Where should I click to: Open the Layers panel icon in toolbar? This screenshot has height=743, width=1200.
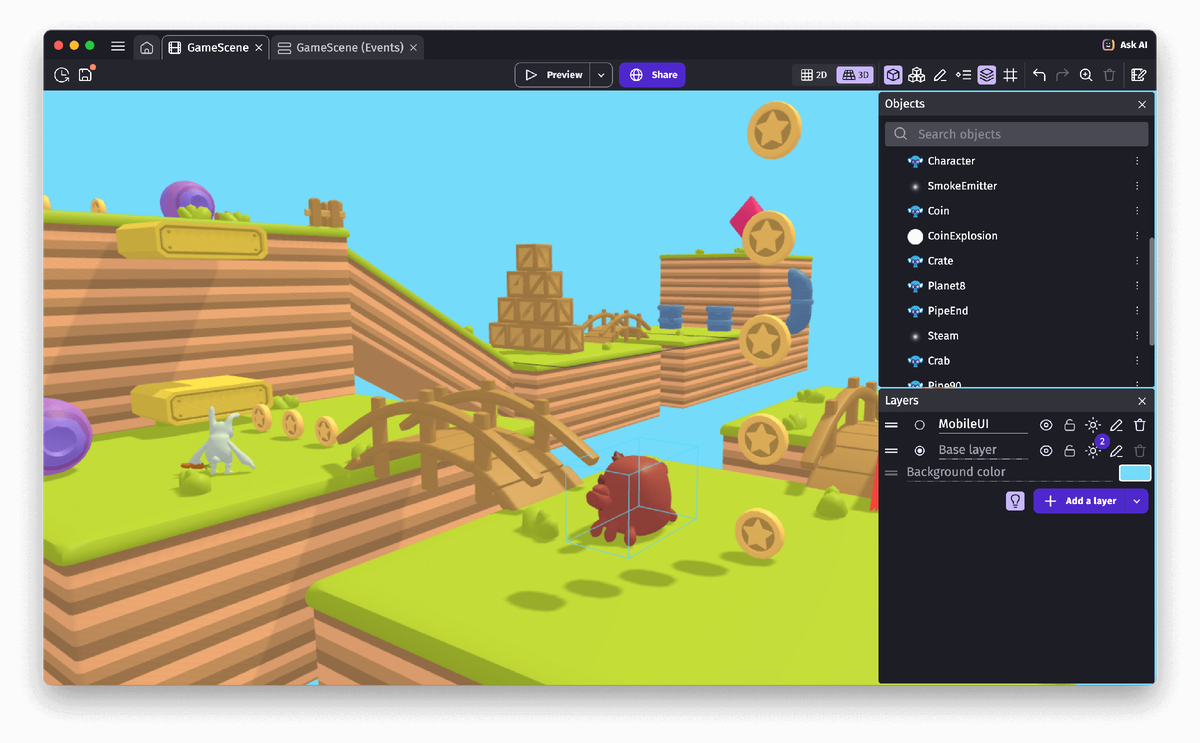pyautogui.click(x=987, y=74)
